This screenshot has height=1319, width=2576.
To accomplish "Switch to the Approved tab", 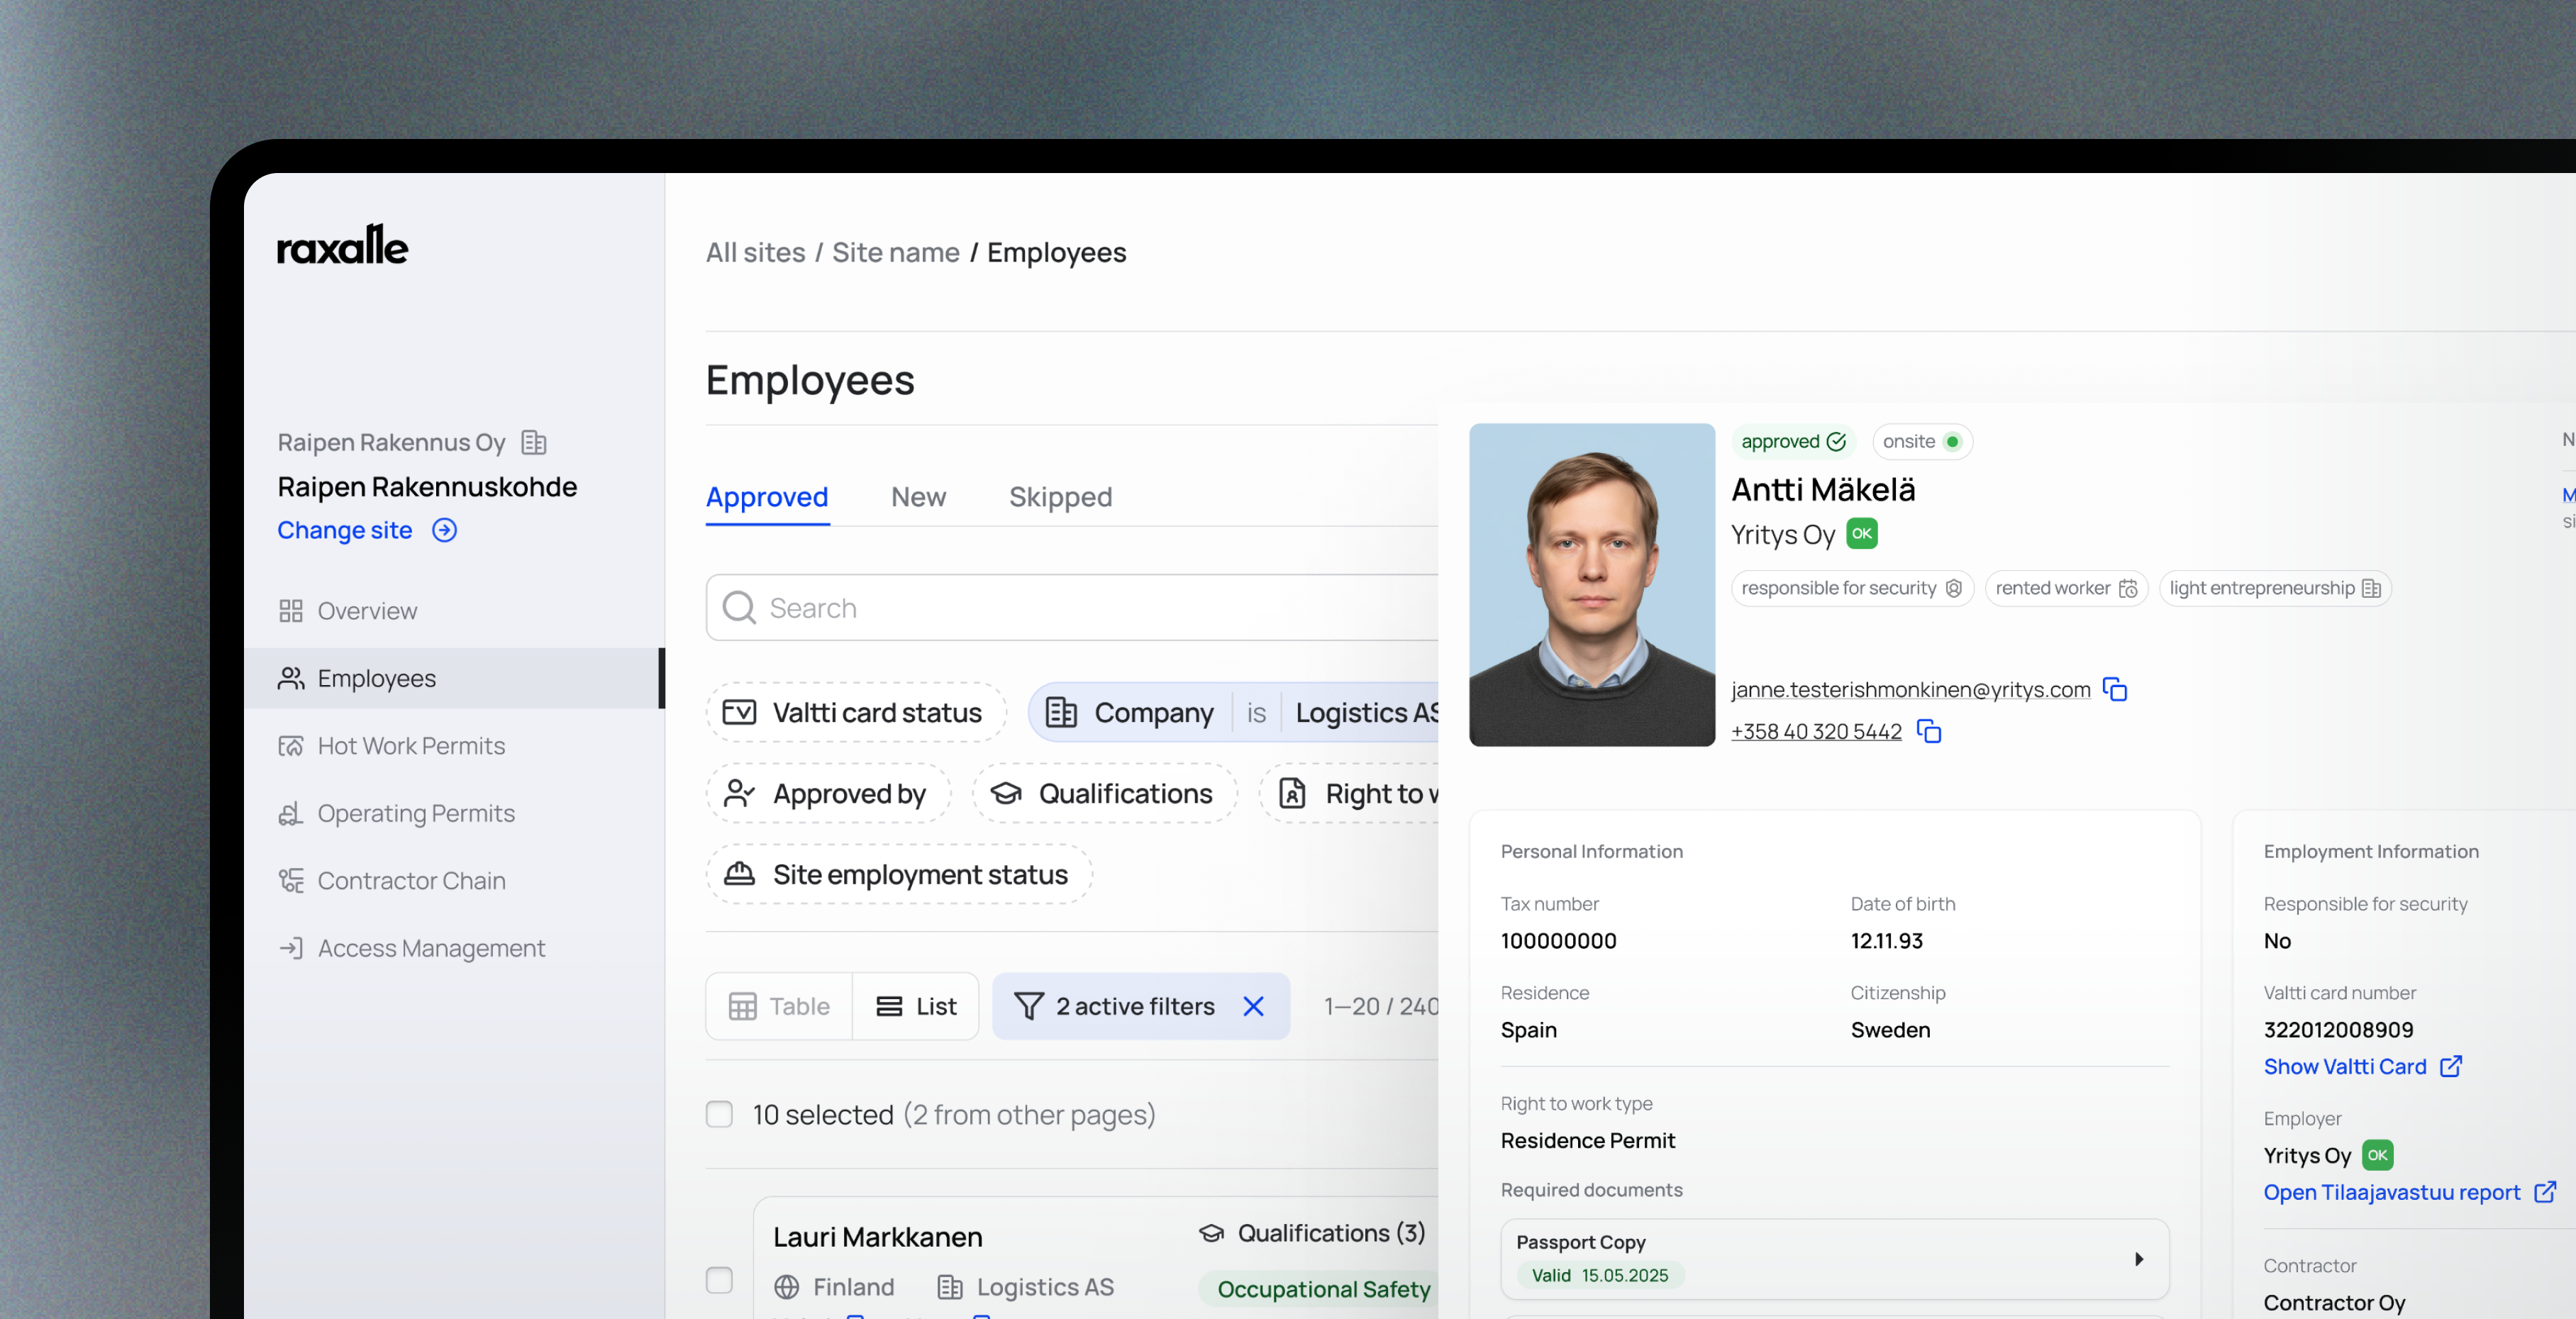I will coord(767,497).
